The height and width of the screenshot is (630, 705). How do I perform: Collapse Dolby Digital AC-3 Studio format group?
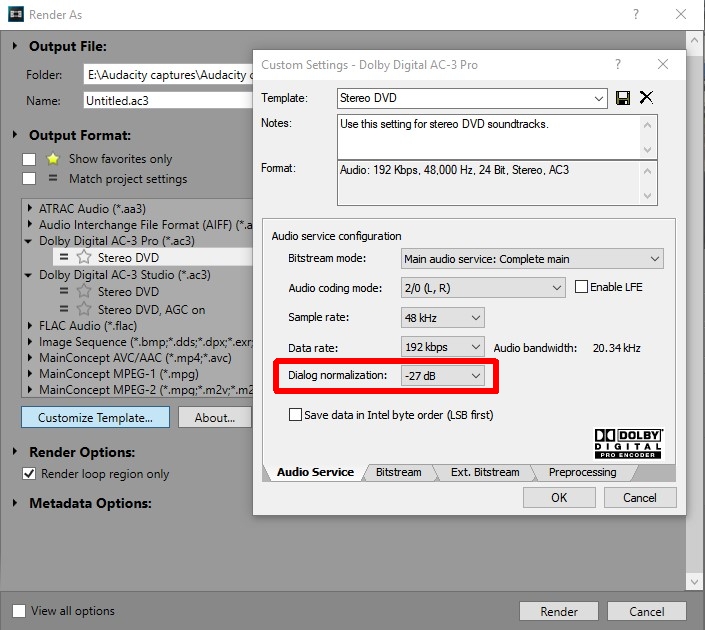coord(28,275)
